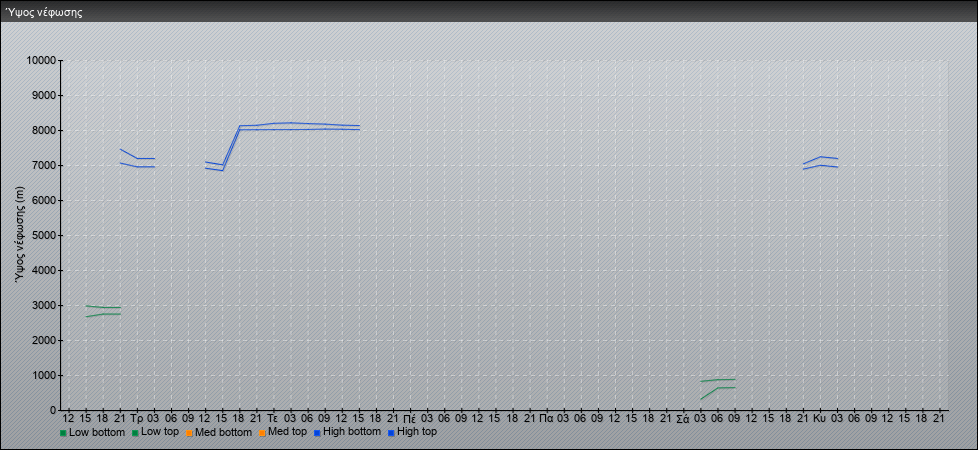This screenshot has height=450, width=978.
Task: Click the 7000 y-axis value
Action: coord(44,165)
